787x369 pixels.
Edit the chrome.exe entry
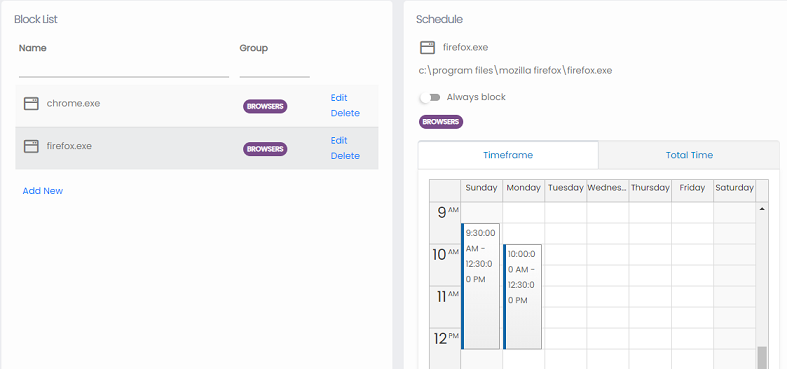(339, 98)
